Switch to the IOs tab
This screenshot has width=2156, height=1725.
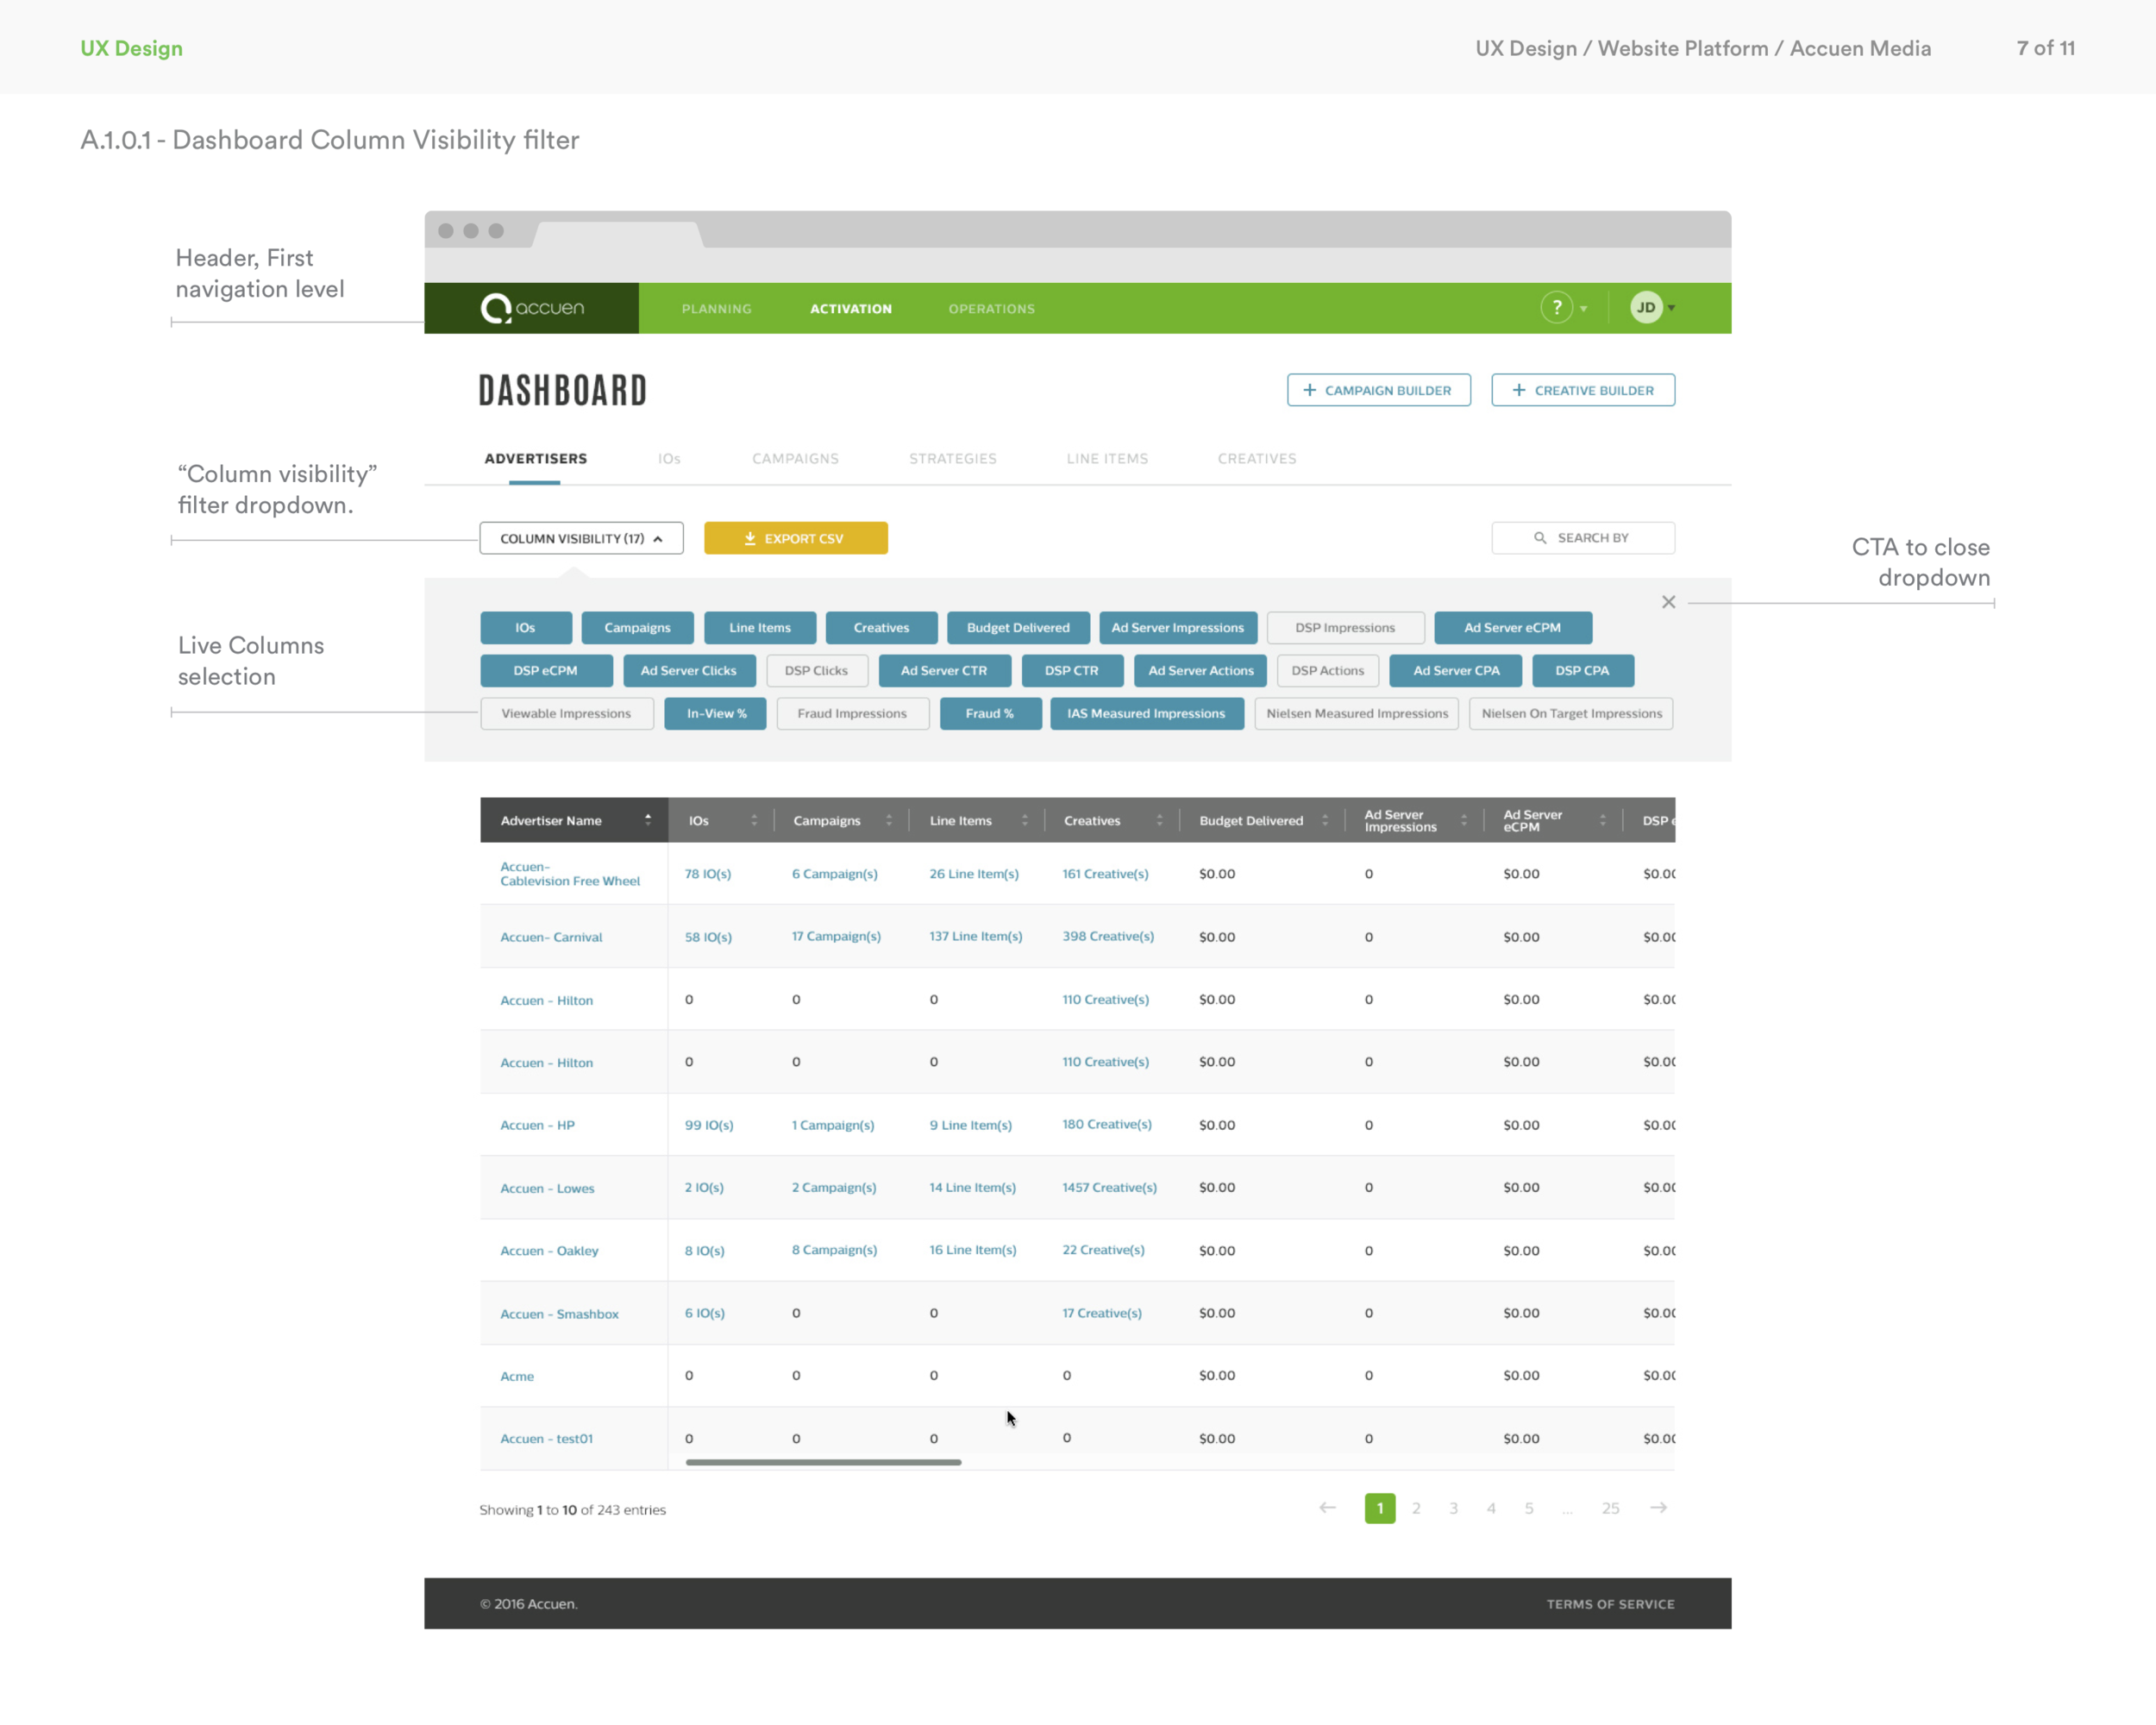pos(669,459)
